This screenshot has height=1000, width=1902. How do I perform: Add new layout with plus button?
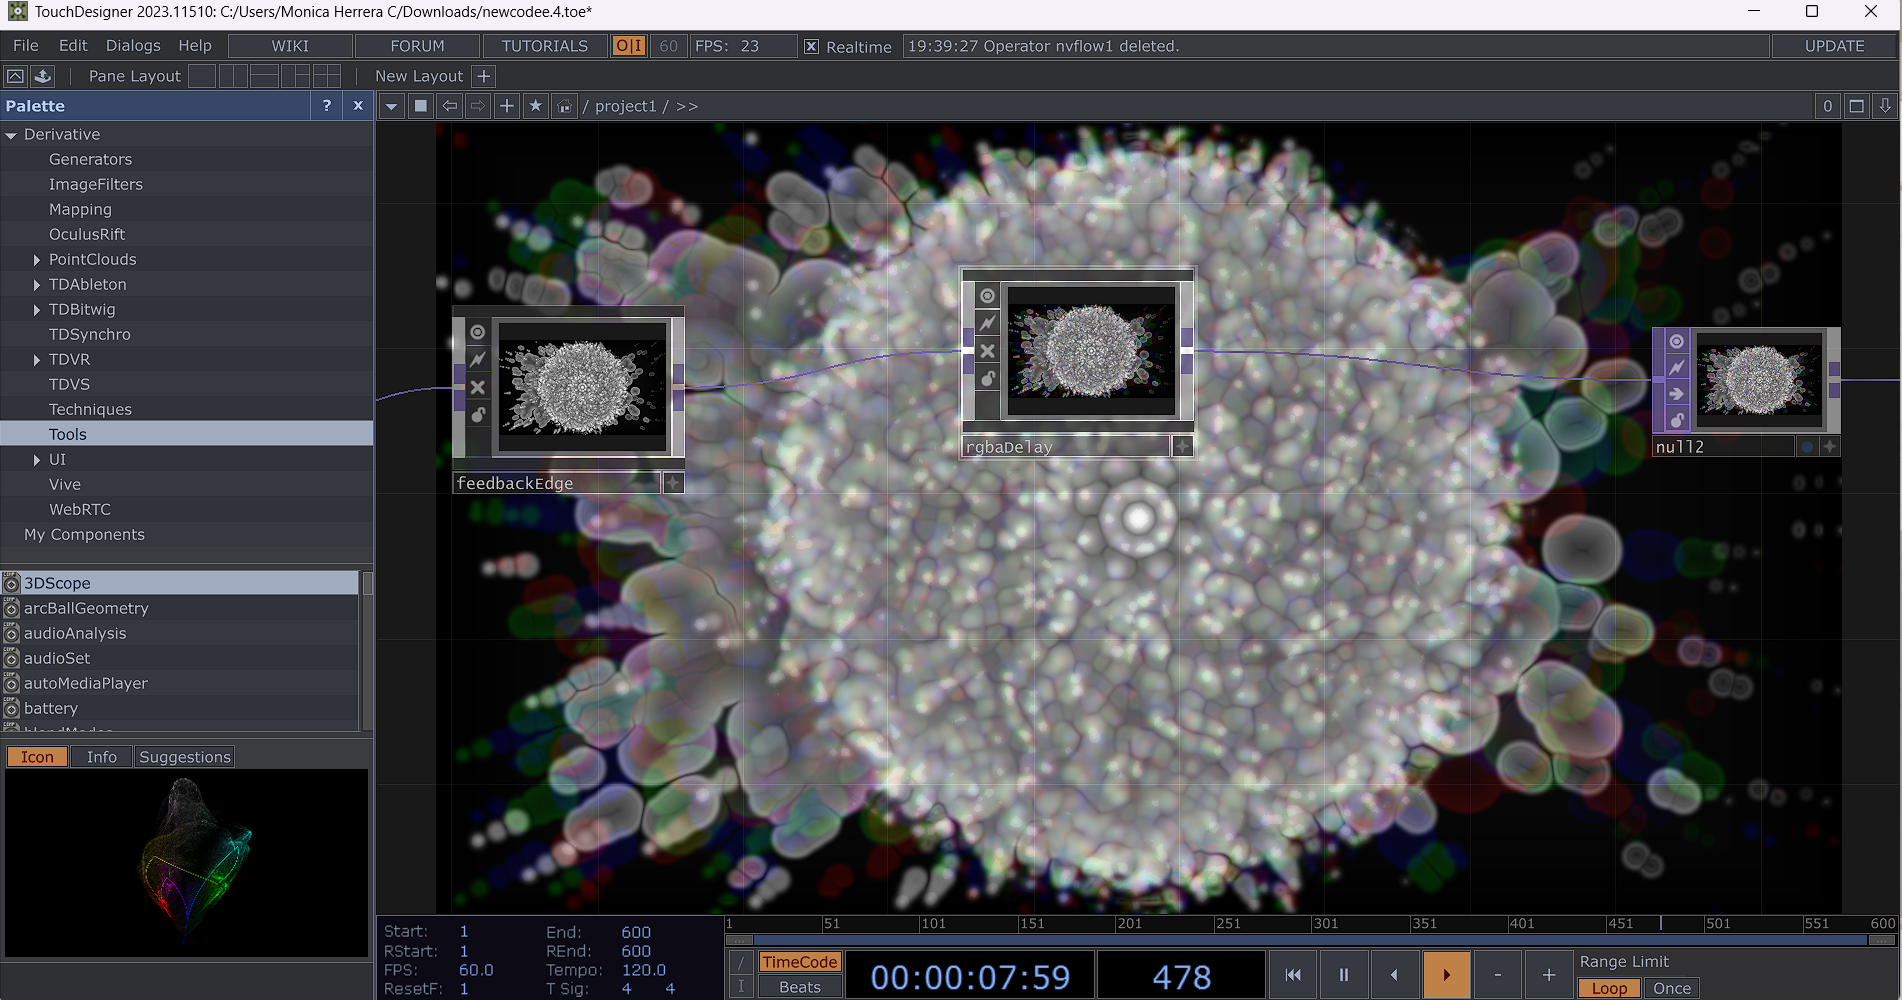(x=483, y=76)
